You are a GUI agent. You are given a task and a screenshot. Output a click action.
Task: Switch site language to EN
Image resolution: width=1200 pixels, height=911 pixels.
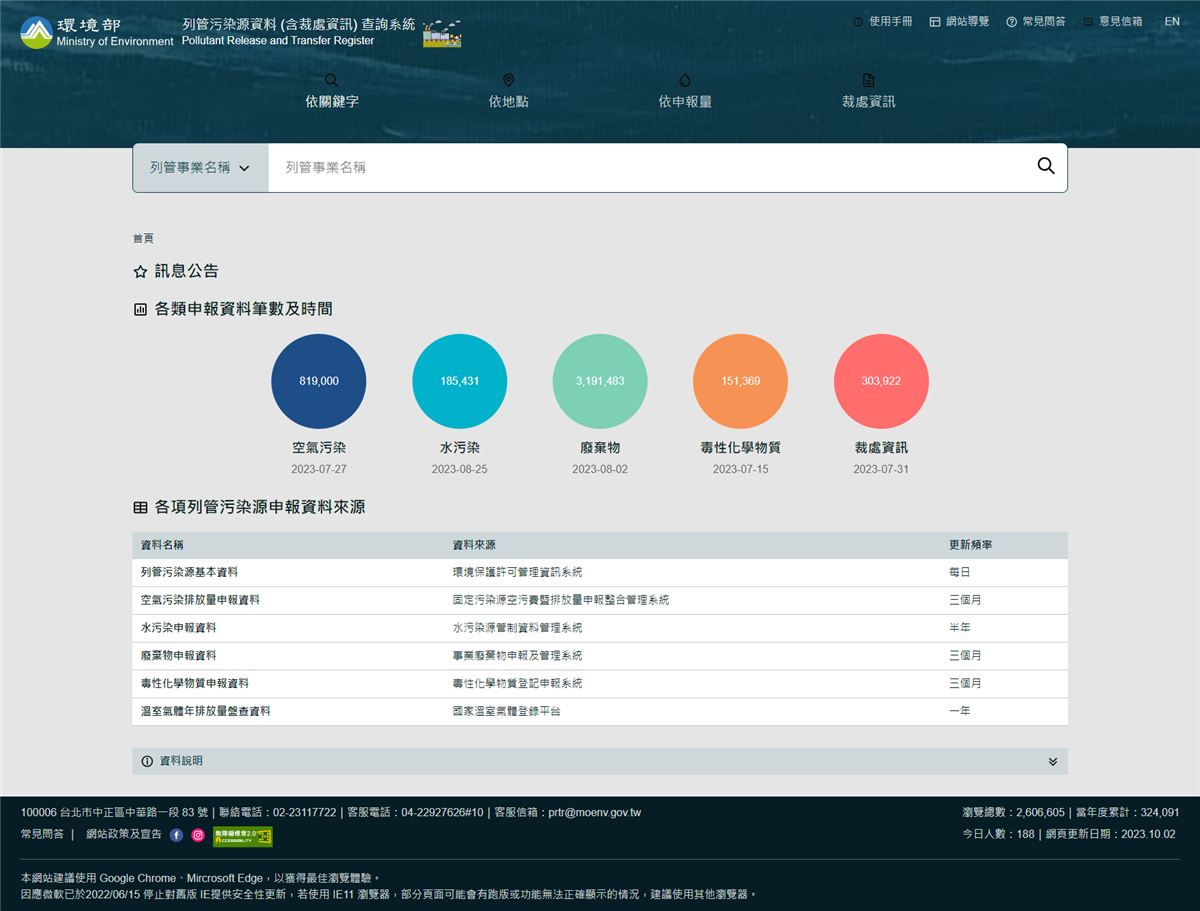coord(1172,21)
